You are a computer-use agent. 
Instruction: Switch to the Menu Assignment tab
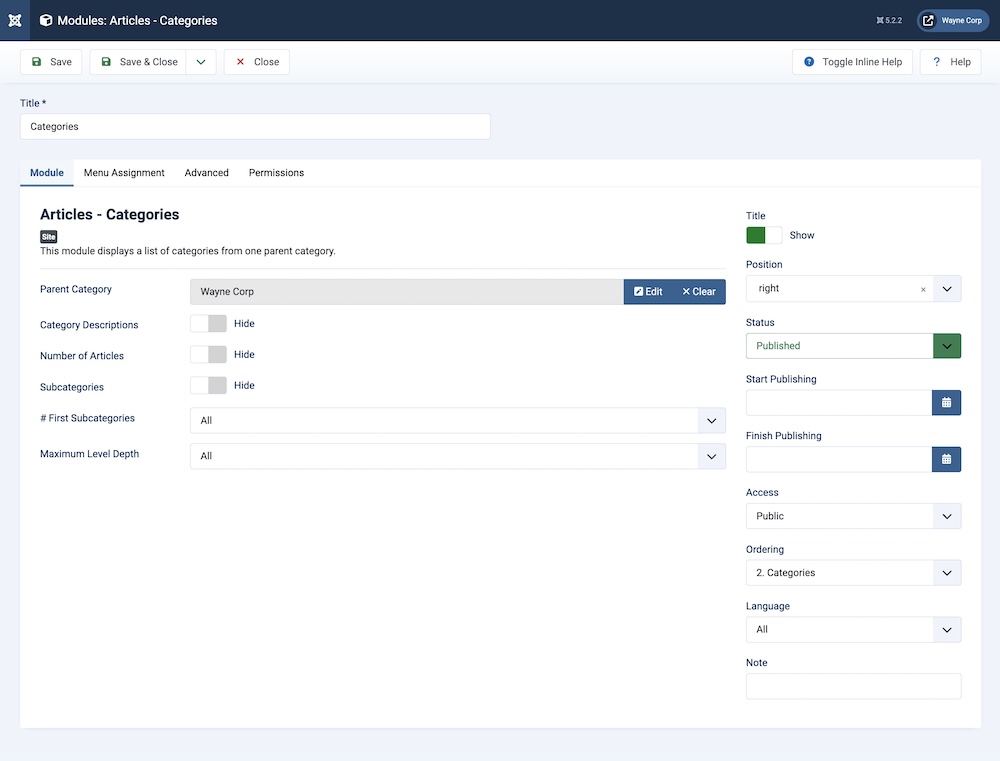124,173
